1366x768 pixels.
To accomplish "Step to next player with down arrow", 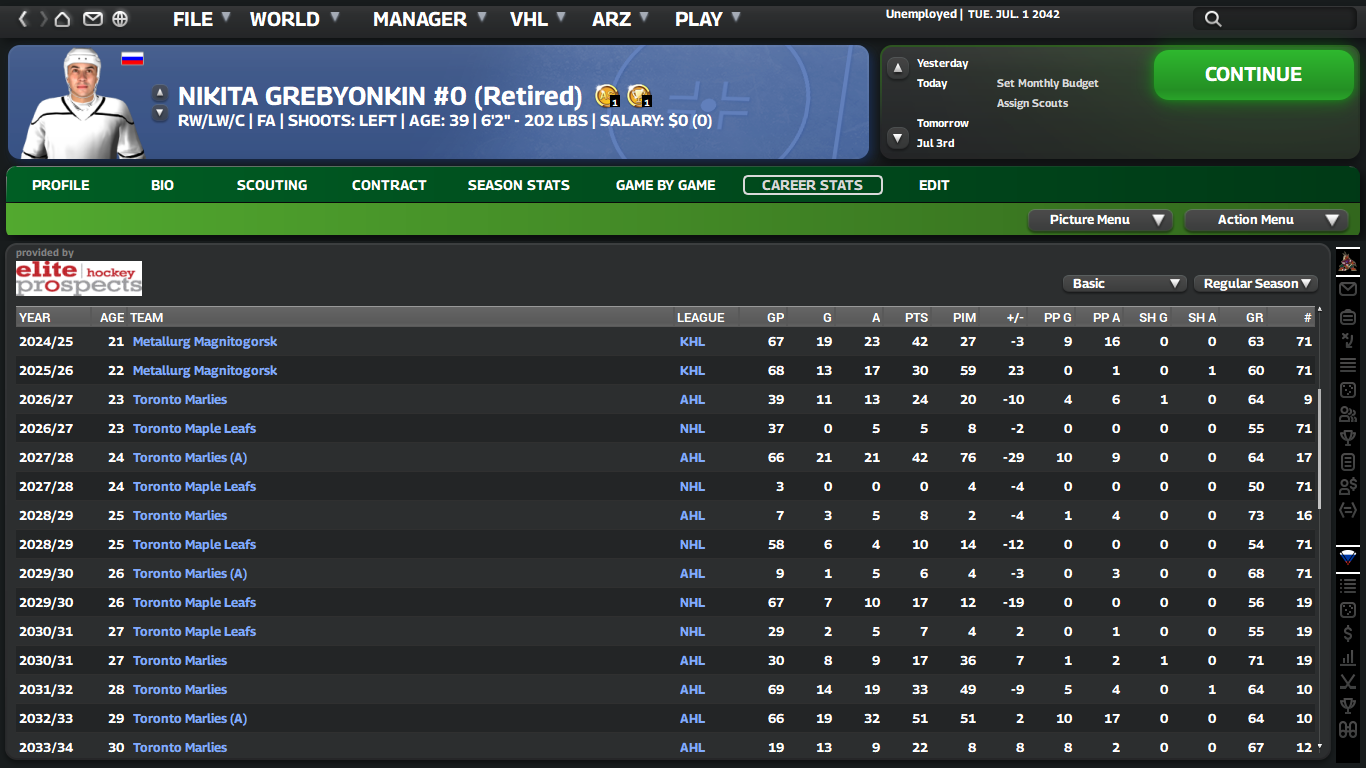I will pyautogui.click(x=159, y=114).
